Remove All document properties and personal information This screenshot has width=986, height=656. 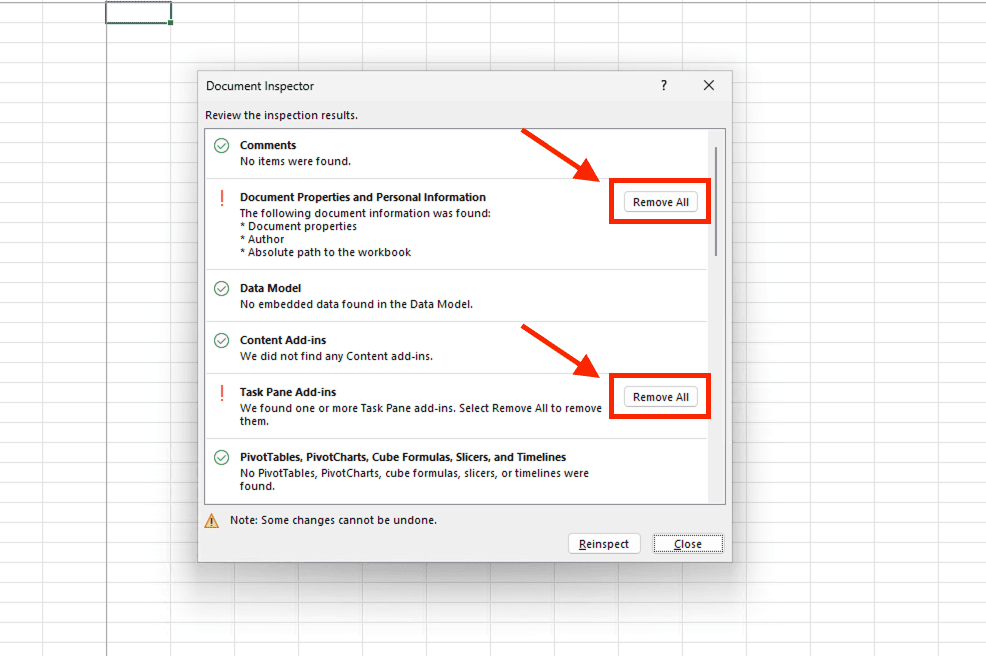660,202
